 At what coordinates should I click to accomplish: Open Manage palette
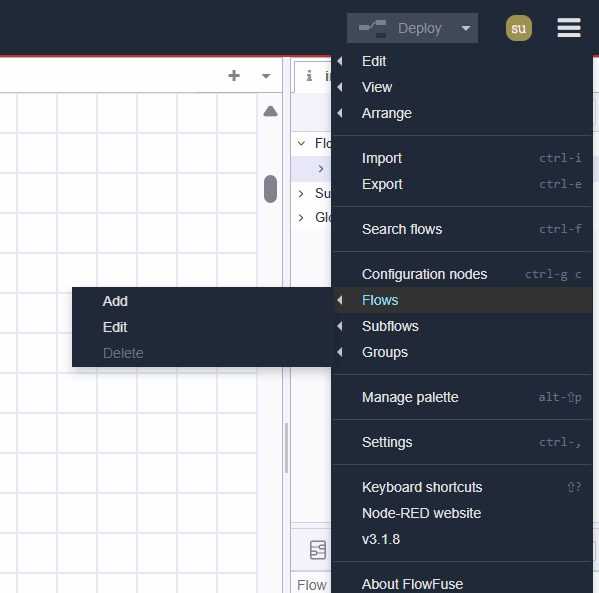(x=462, y=397)
